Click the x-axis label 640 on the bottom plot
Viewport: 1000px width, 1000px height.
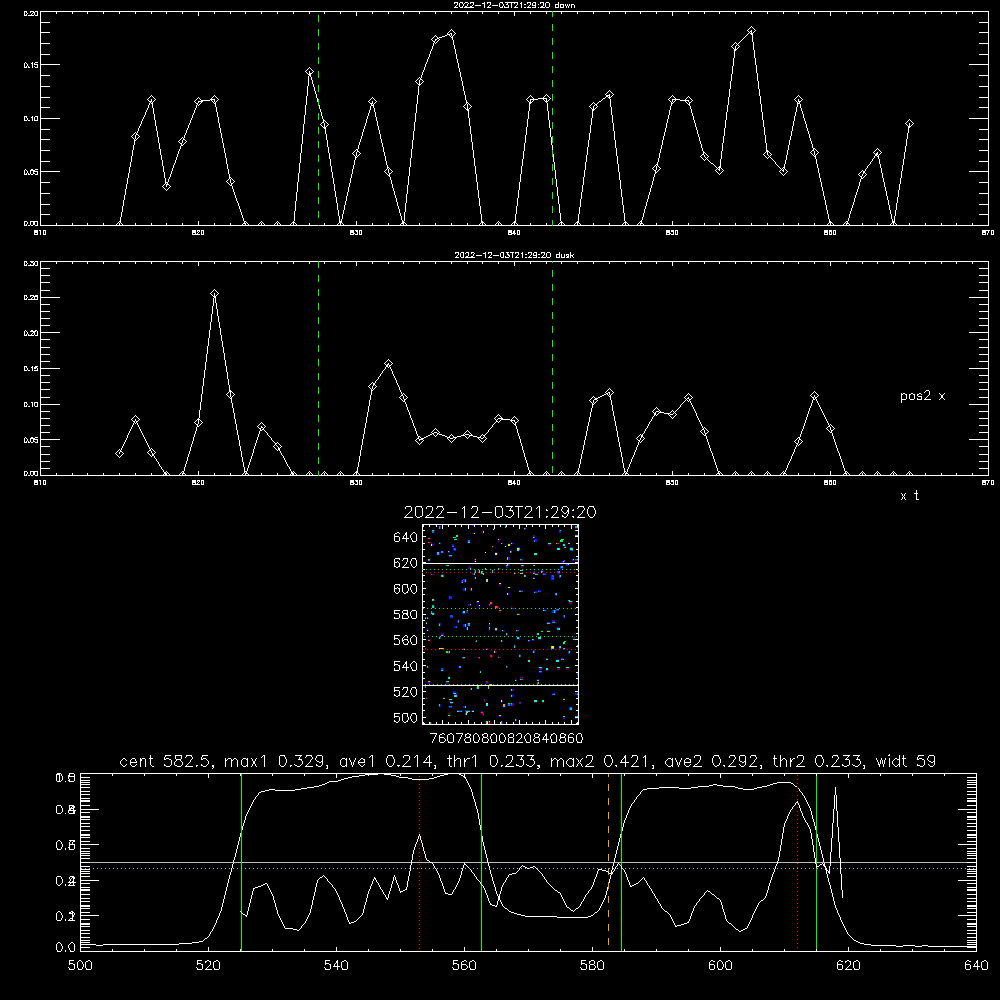pos(976,966)
